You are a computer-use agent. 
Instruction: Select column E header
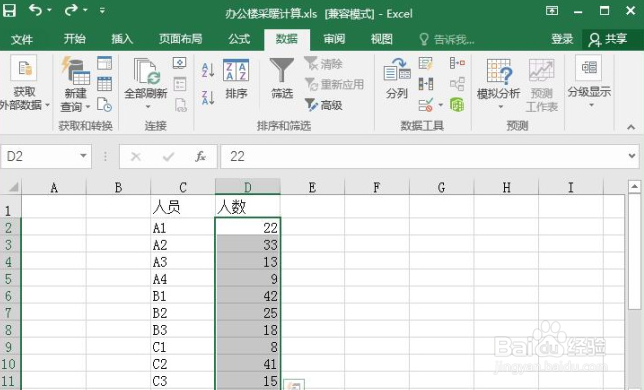[x=312, y=187]
